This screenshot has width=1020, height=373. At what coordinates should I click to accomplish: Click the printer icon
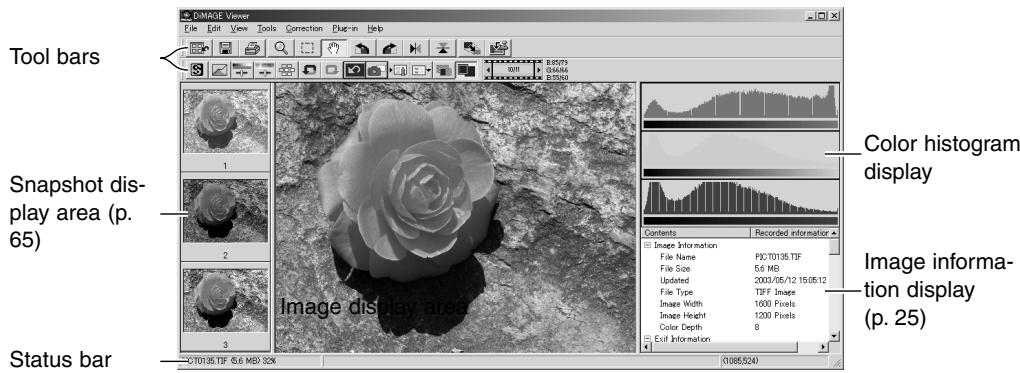tap(252, 48)
